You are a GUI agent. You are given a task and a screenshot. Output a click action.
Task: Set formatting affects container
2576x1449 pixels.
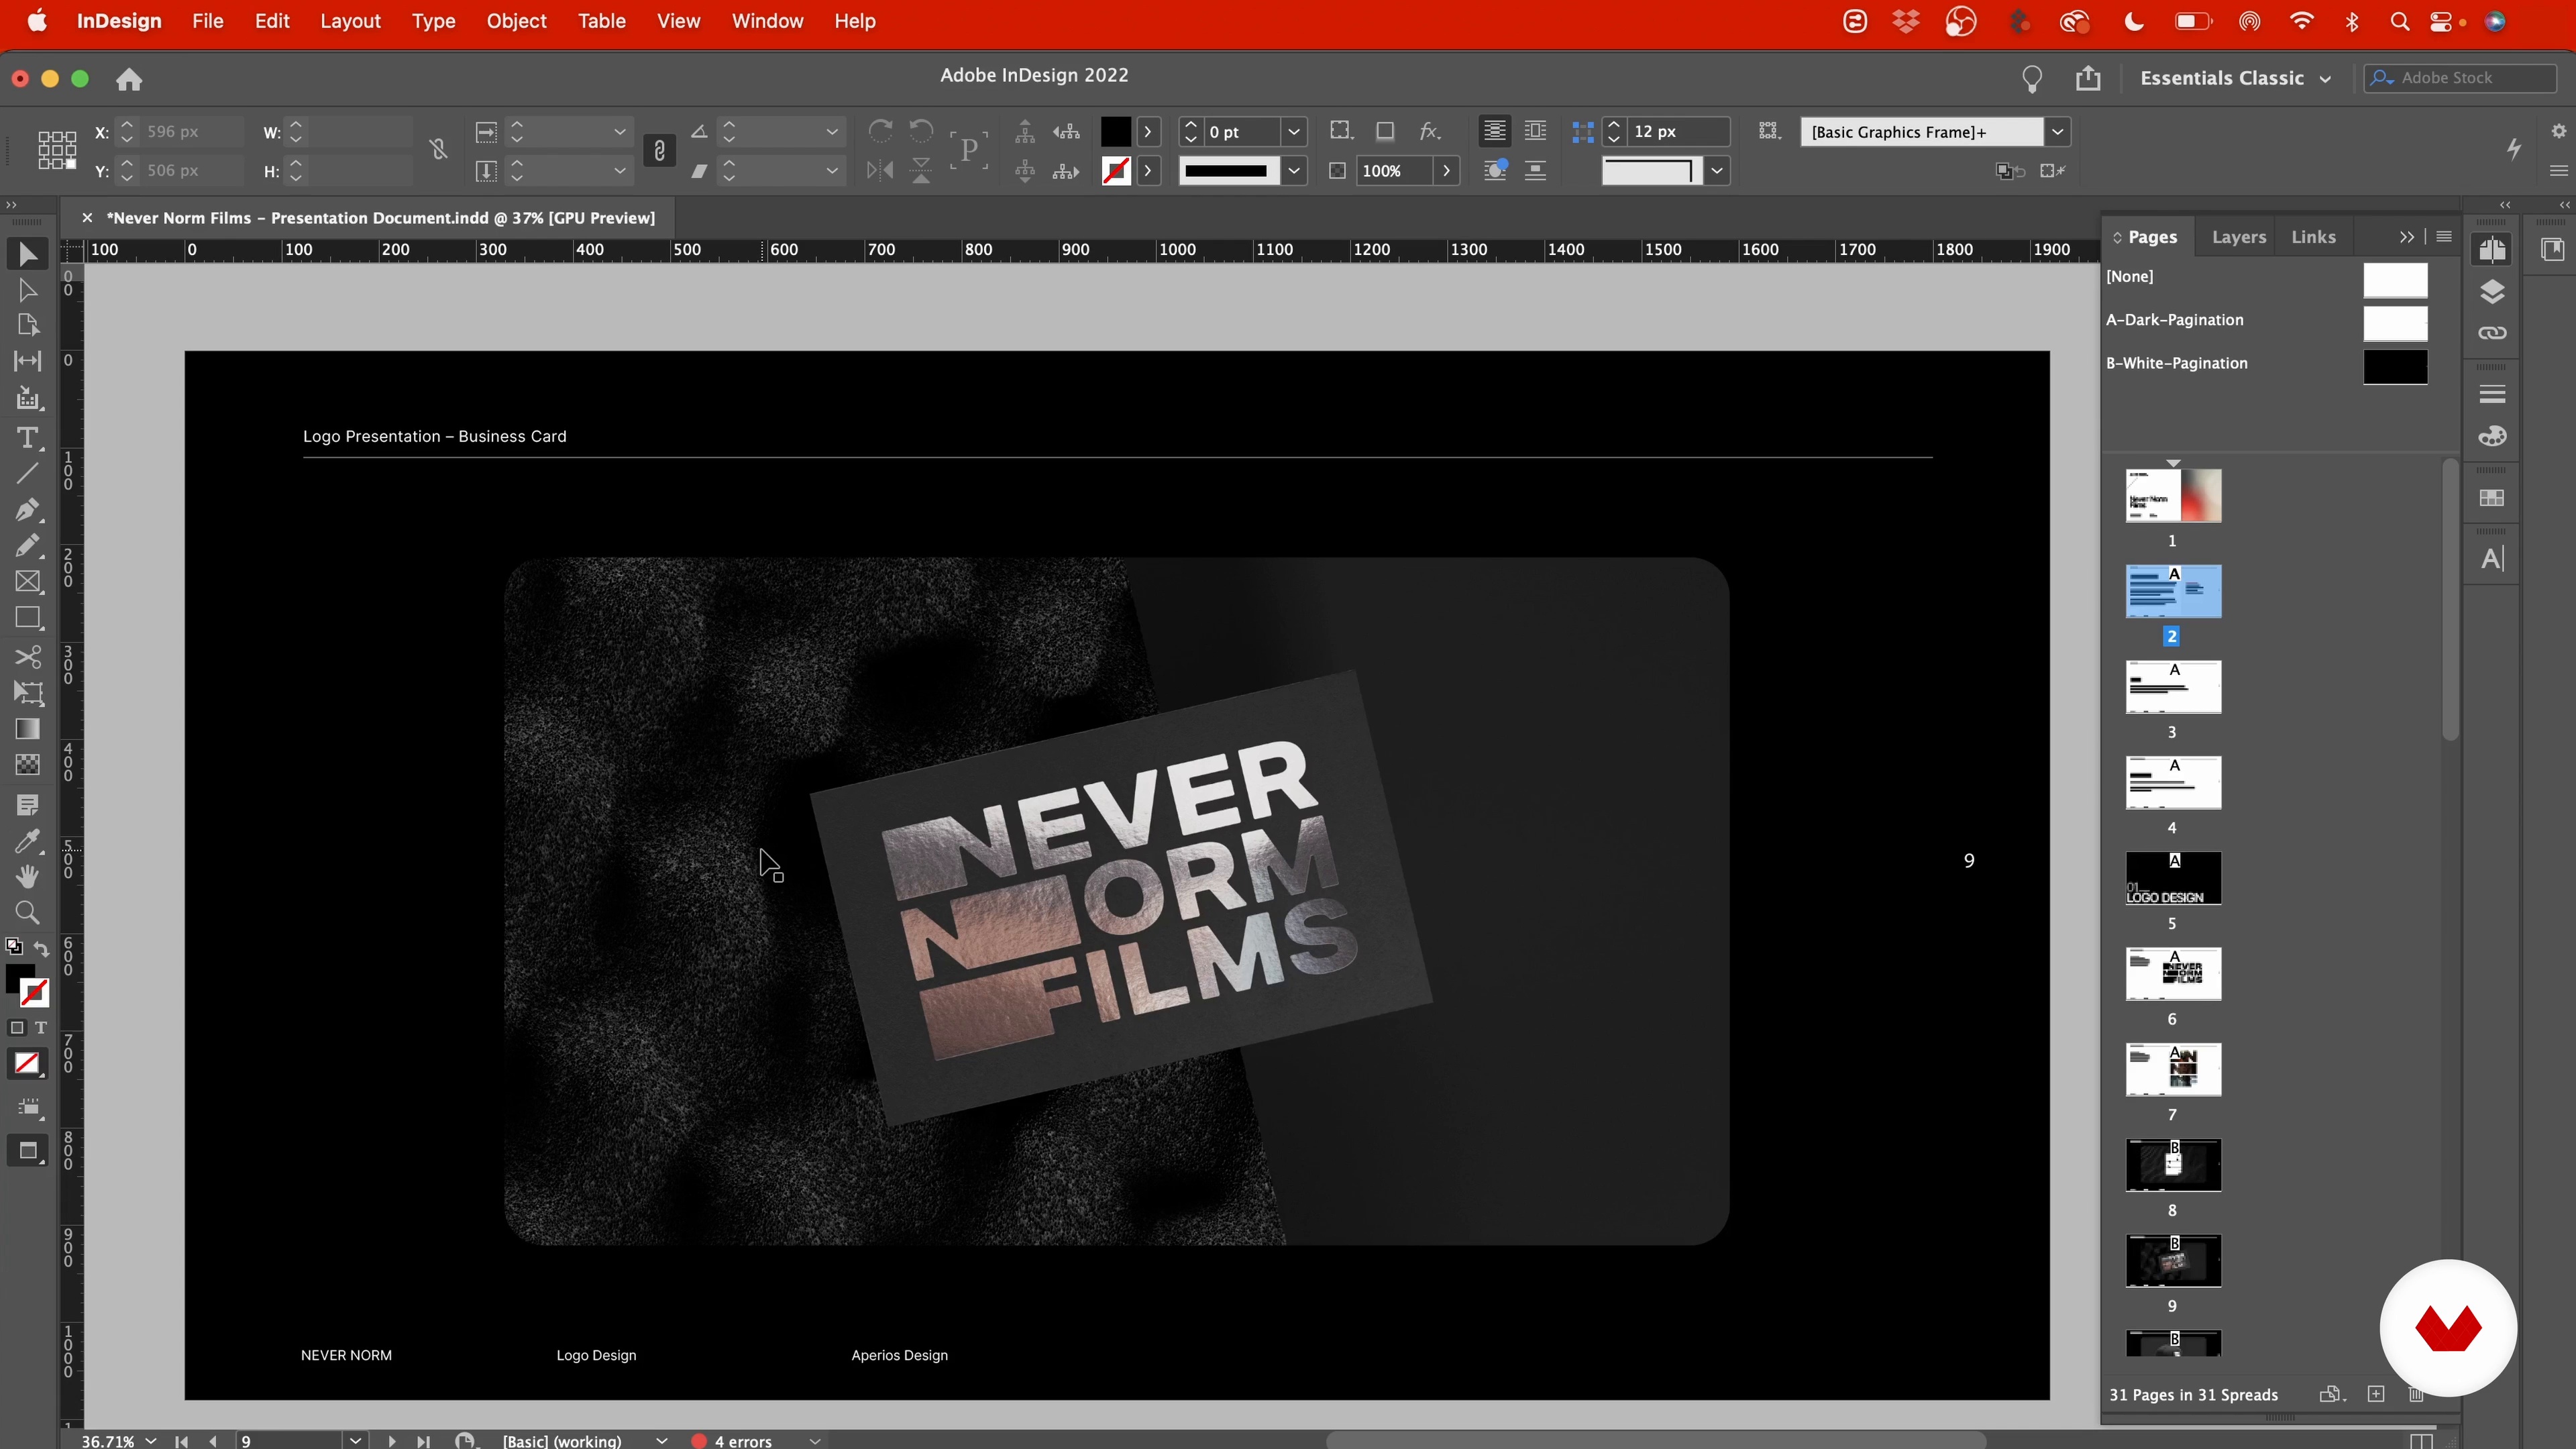click(x=16, y=1027)
